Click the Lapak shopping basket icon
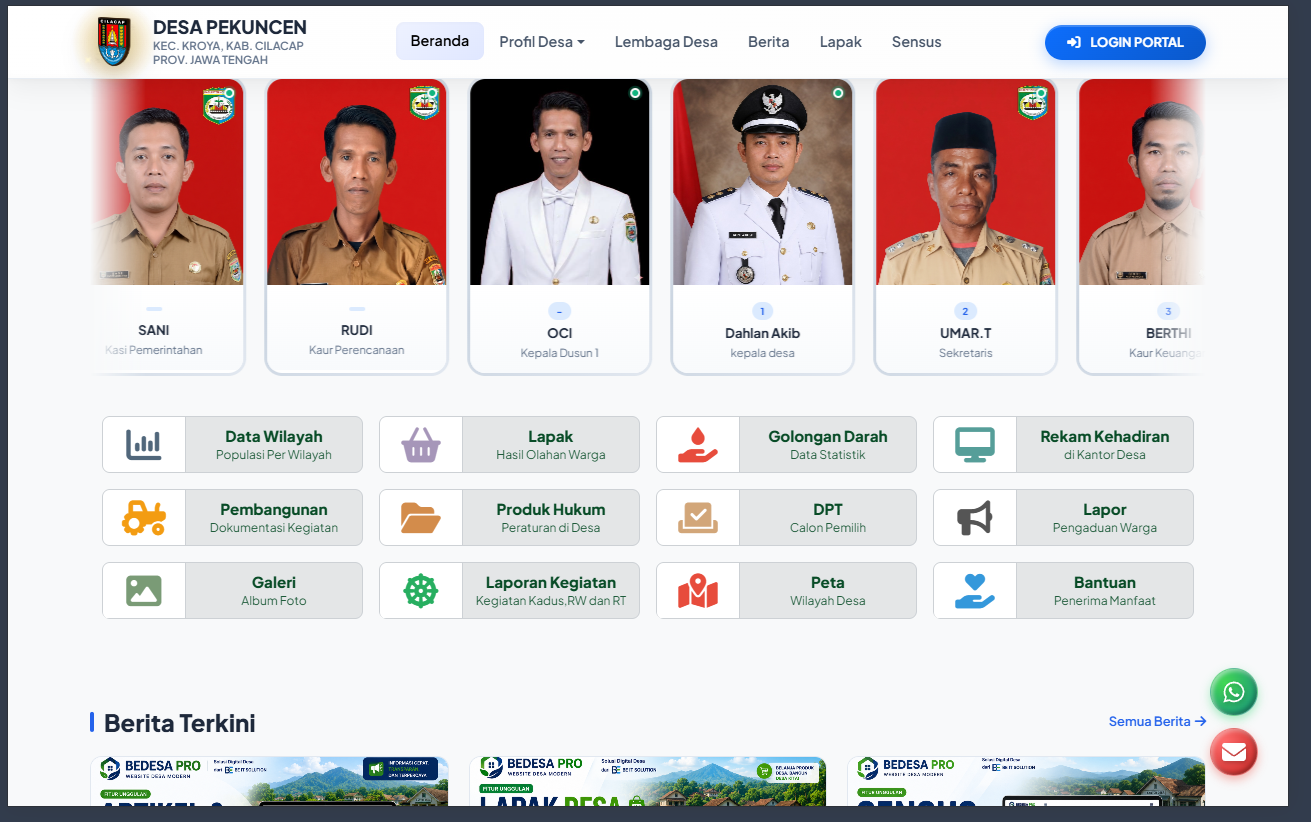Viewport: 1311px width, 822px height. click(x=421, y=444)
